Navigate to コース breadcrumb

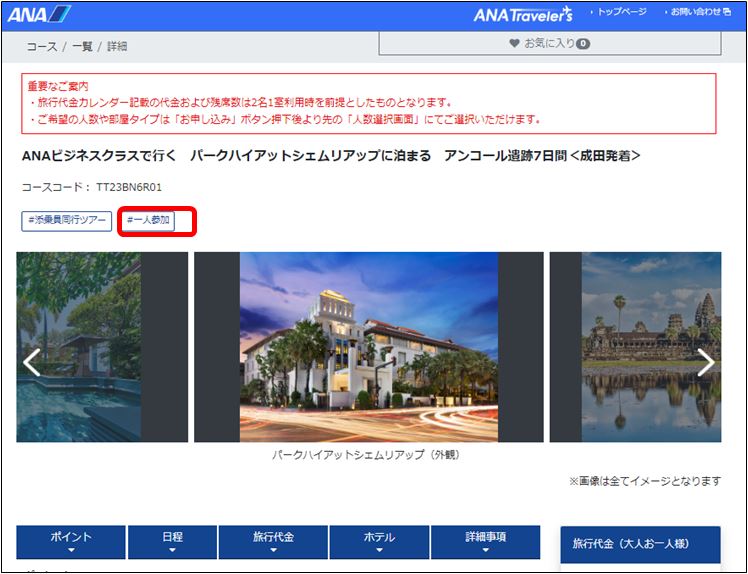[x=42, y=46]
